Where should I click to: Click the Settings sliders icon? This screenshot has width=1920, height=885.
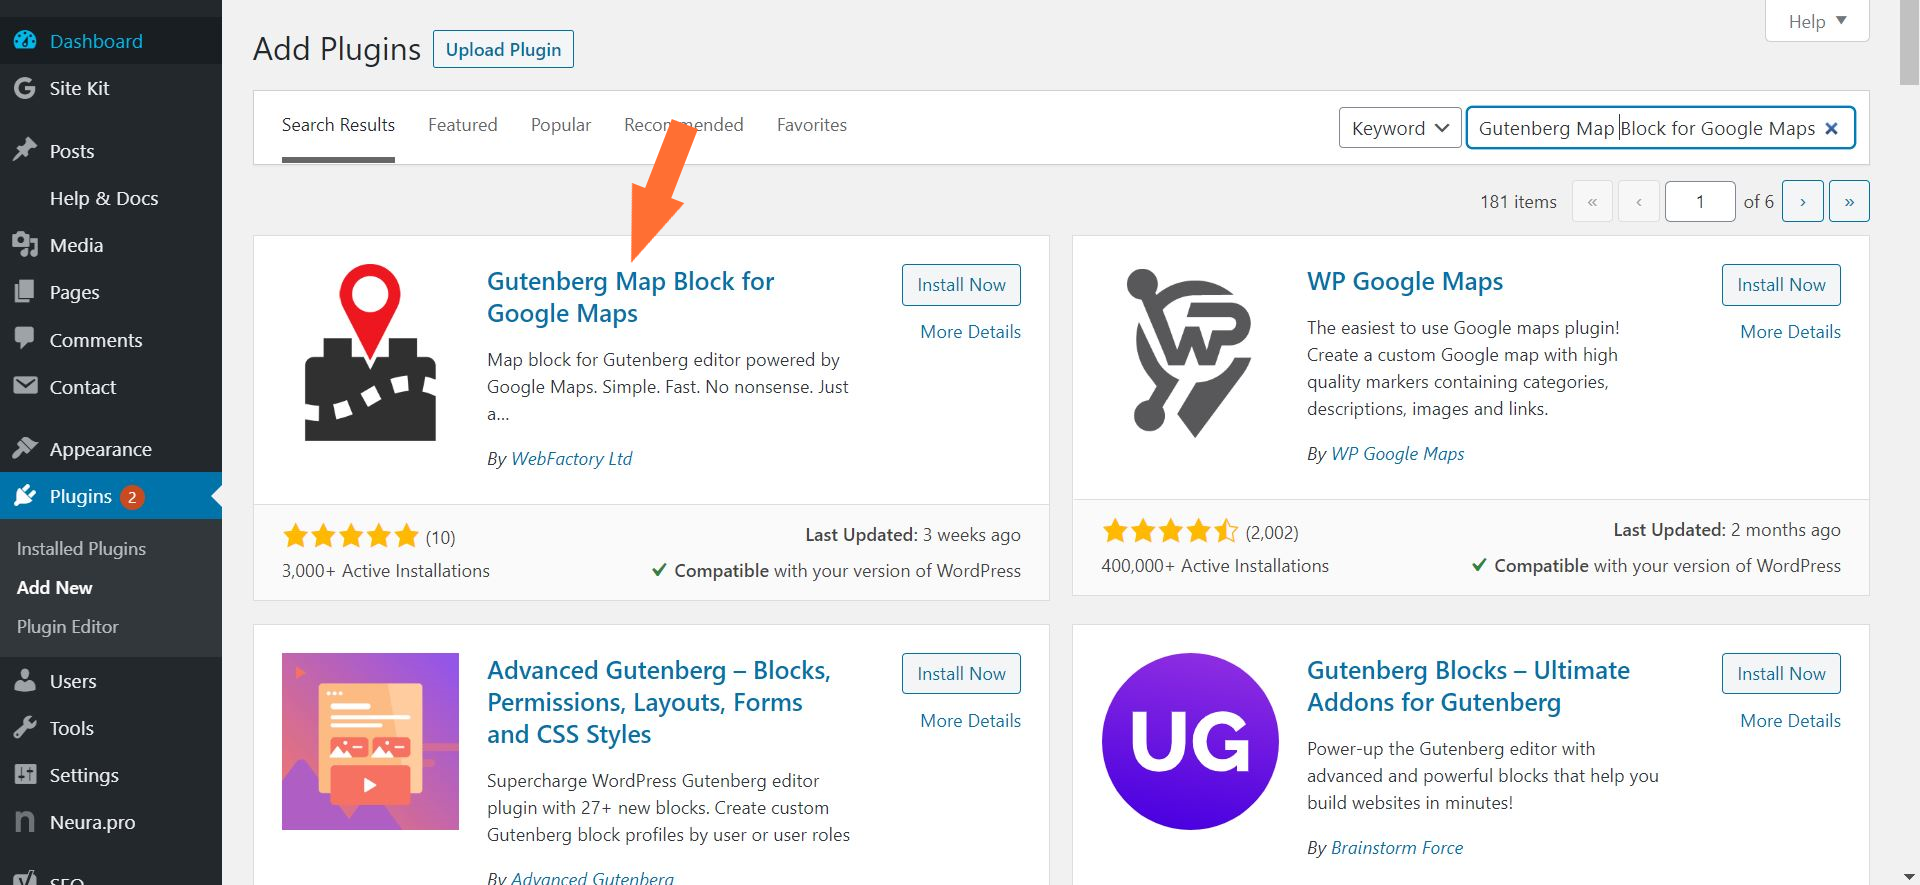tap(25, 775)
